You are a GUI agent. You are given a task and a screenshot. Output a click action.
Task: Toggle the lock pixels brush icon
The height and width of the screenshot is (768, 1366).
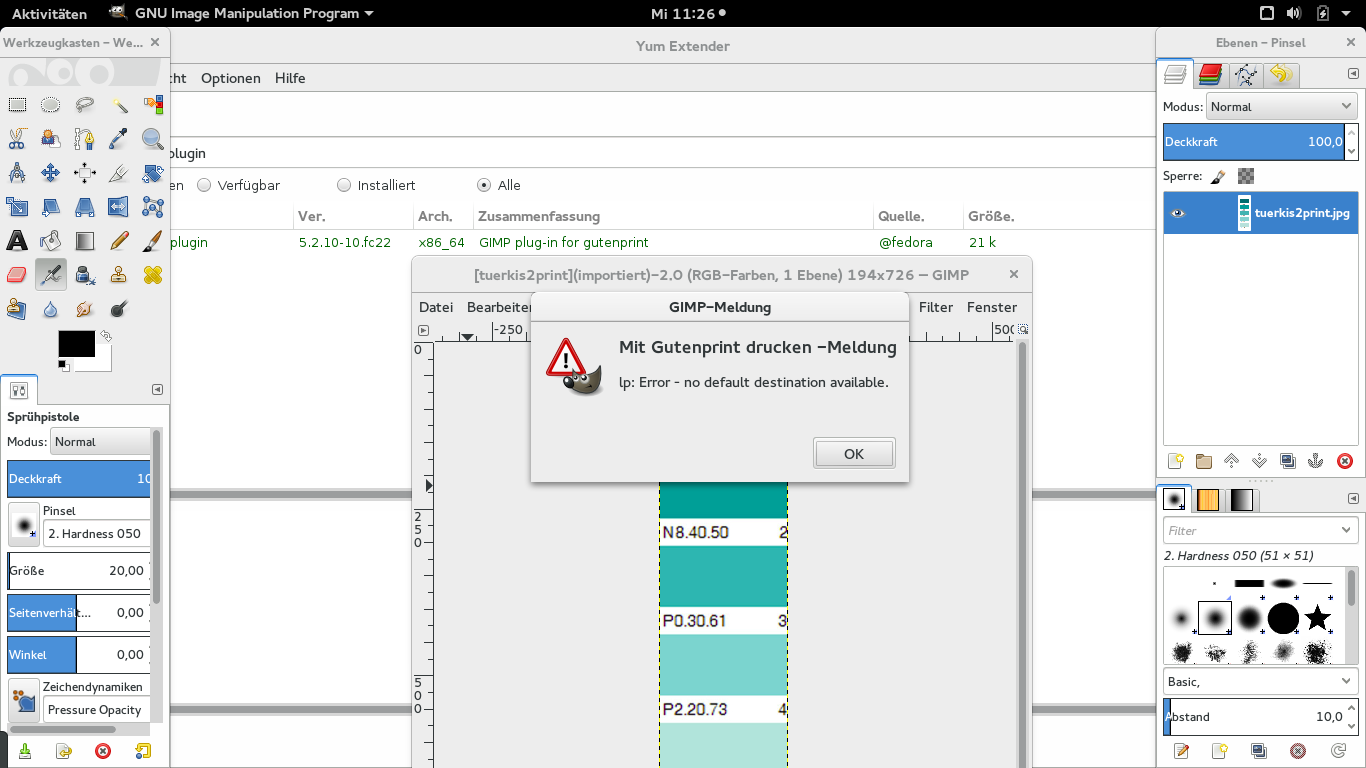[x=1217, y=176]
